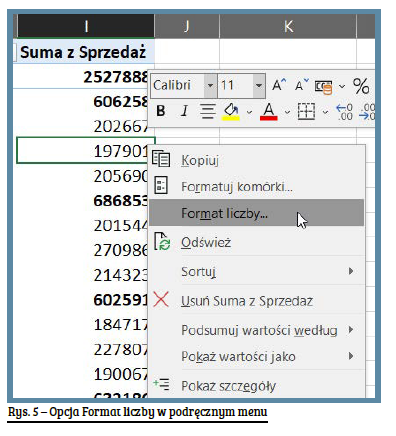Click the font size field showing 11

point(235,86)
